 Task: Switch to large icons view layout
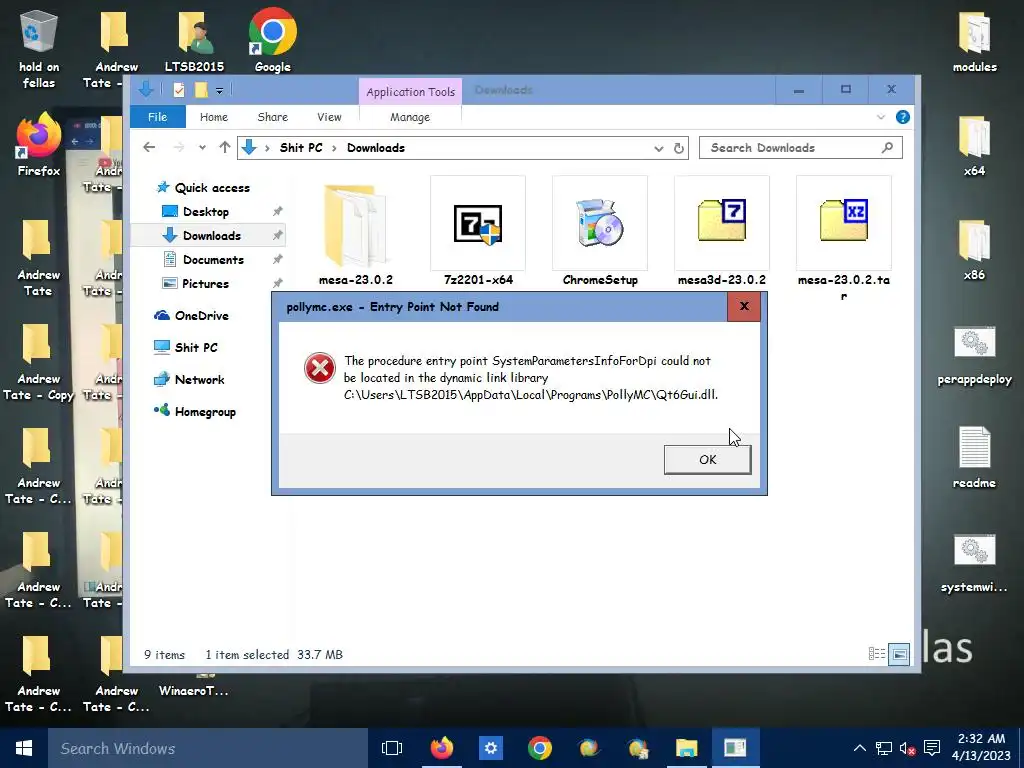coord(899,654)
